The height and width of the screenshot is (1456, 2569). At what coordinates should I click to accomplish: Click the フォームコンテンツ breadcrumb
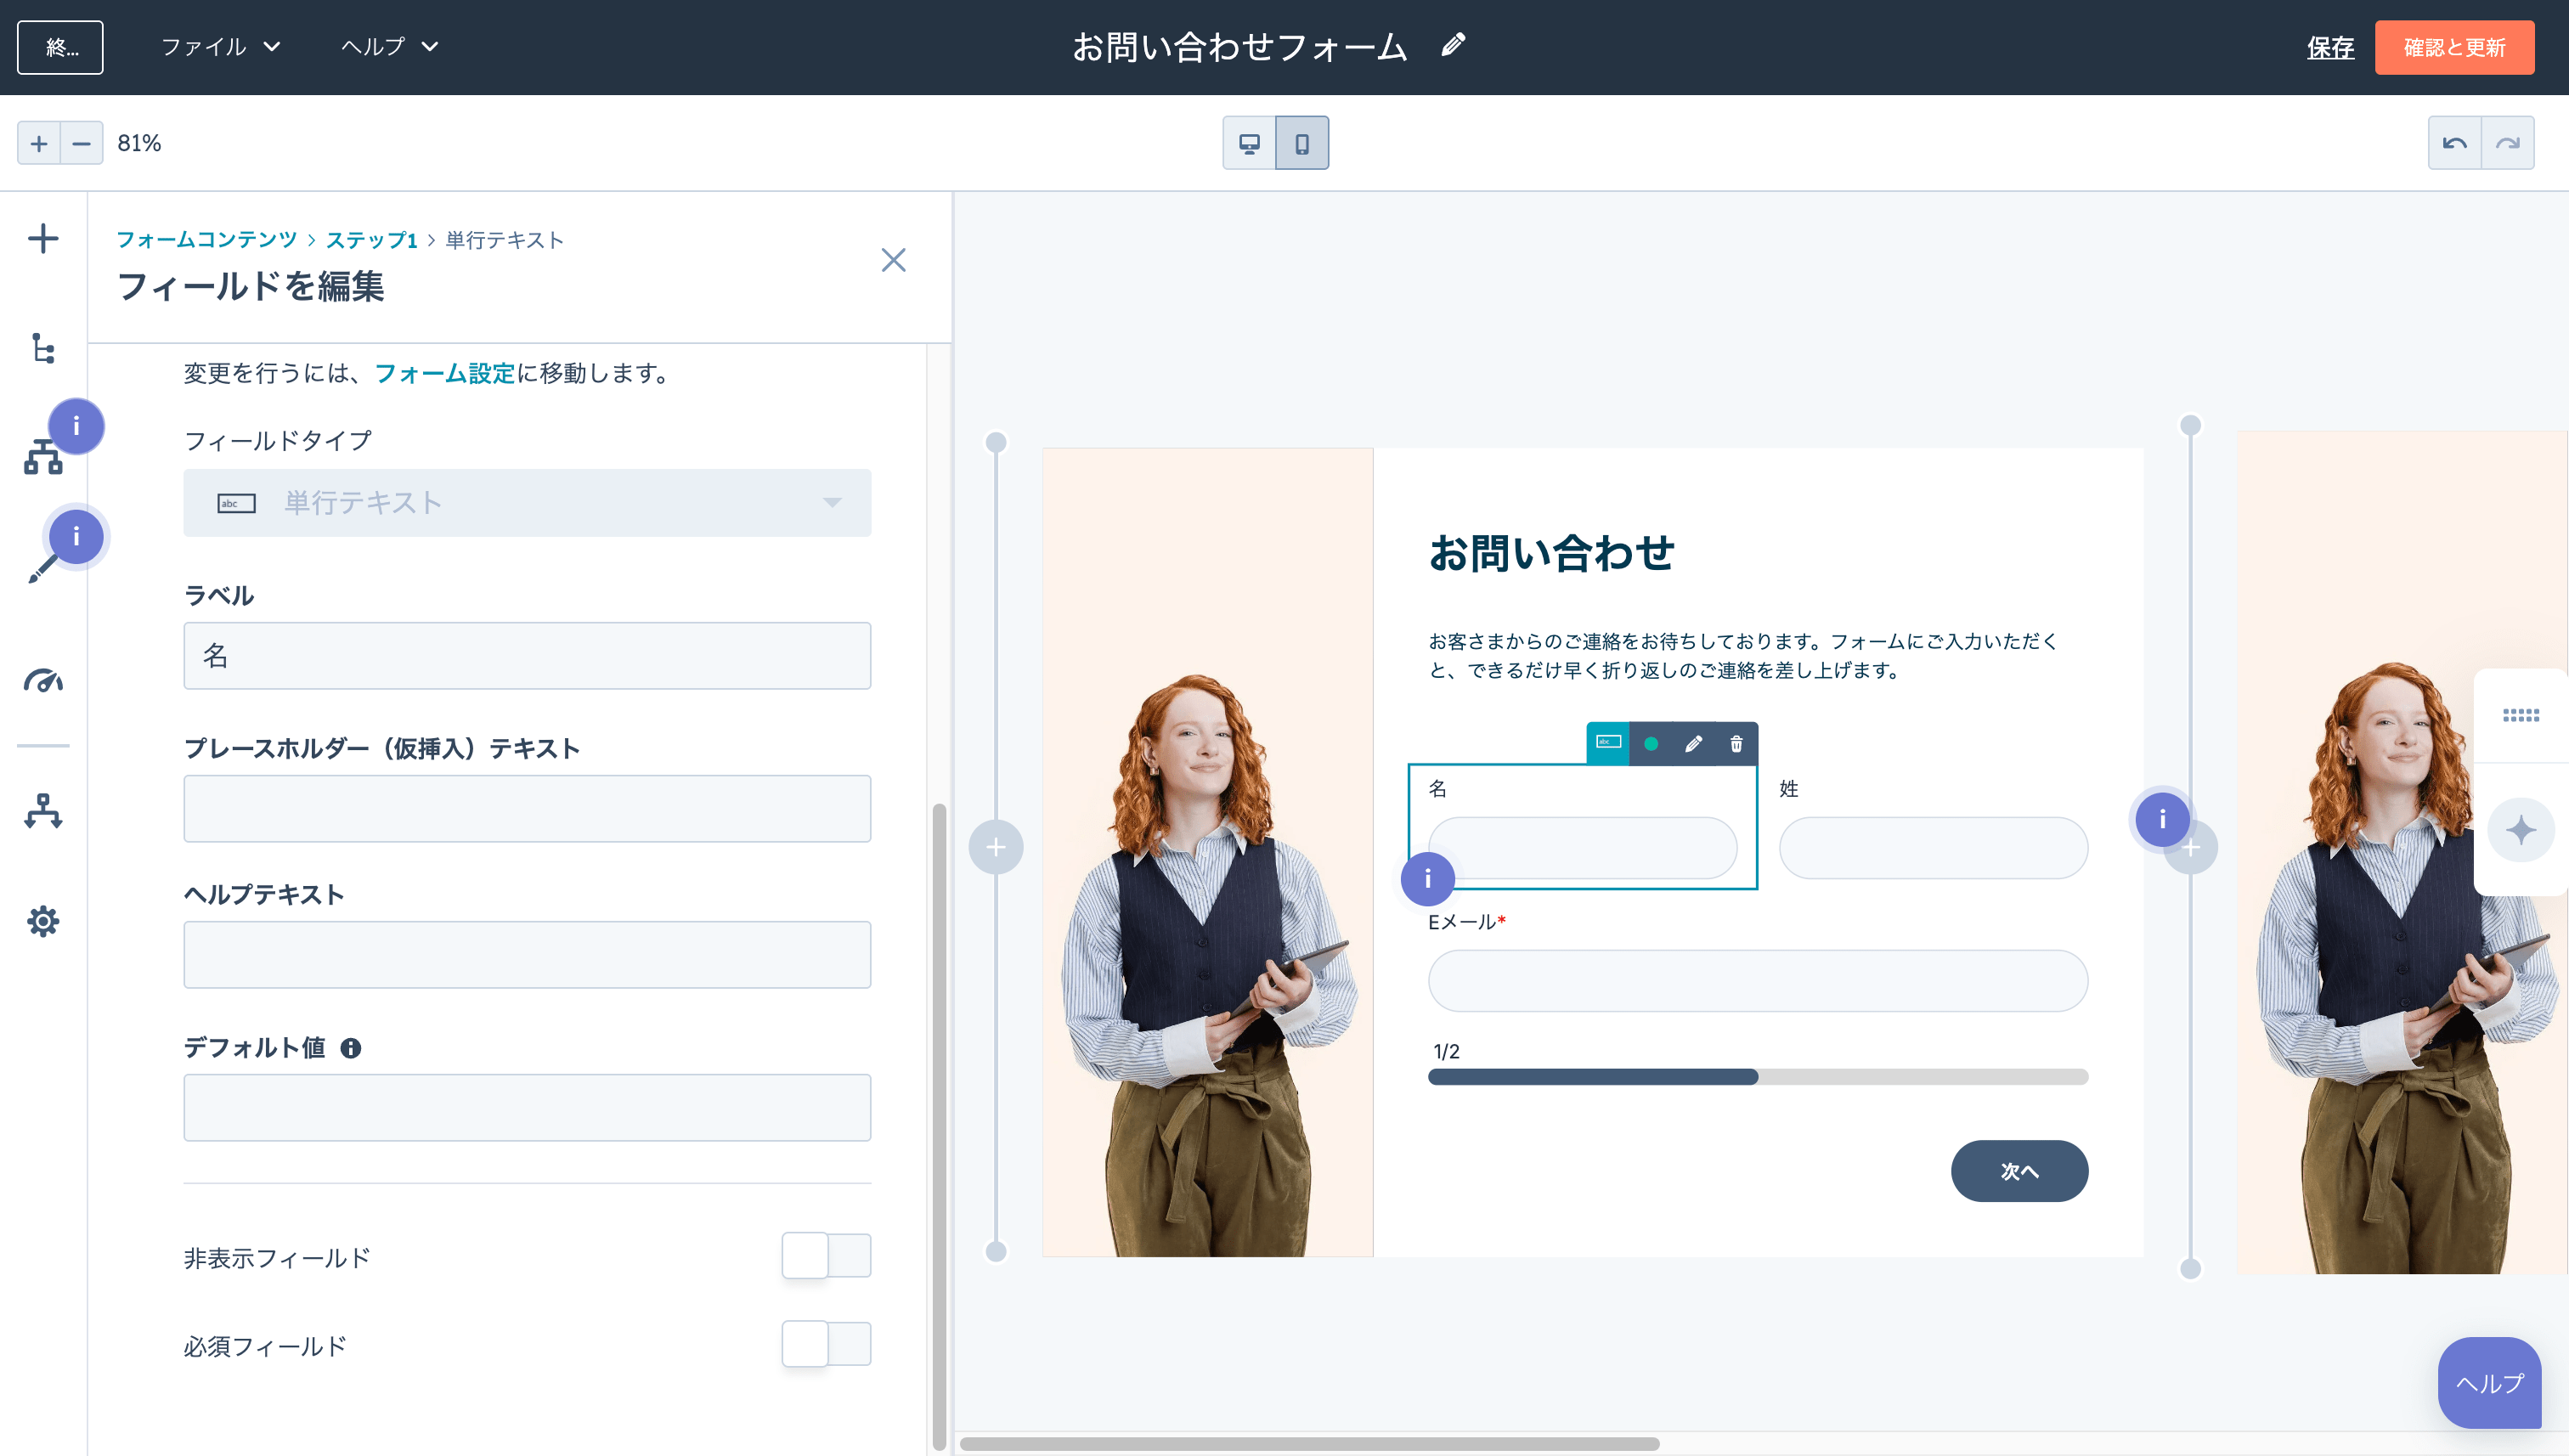click(207, 240)
